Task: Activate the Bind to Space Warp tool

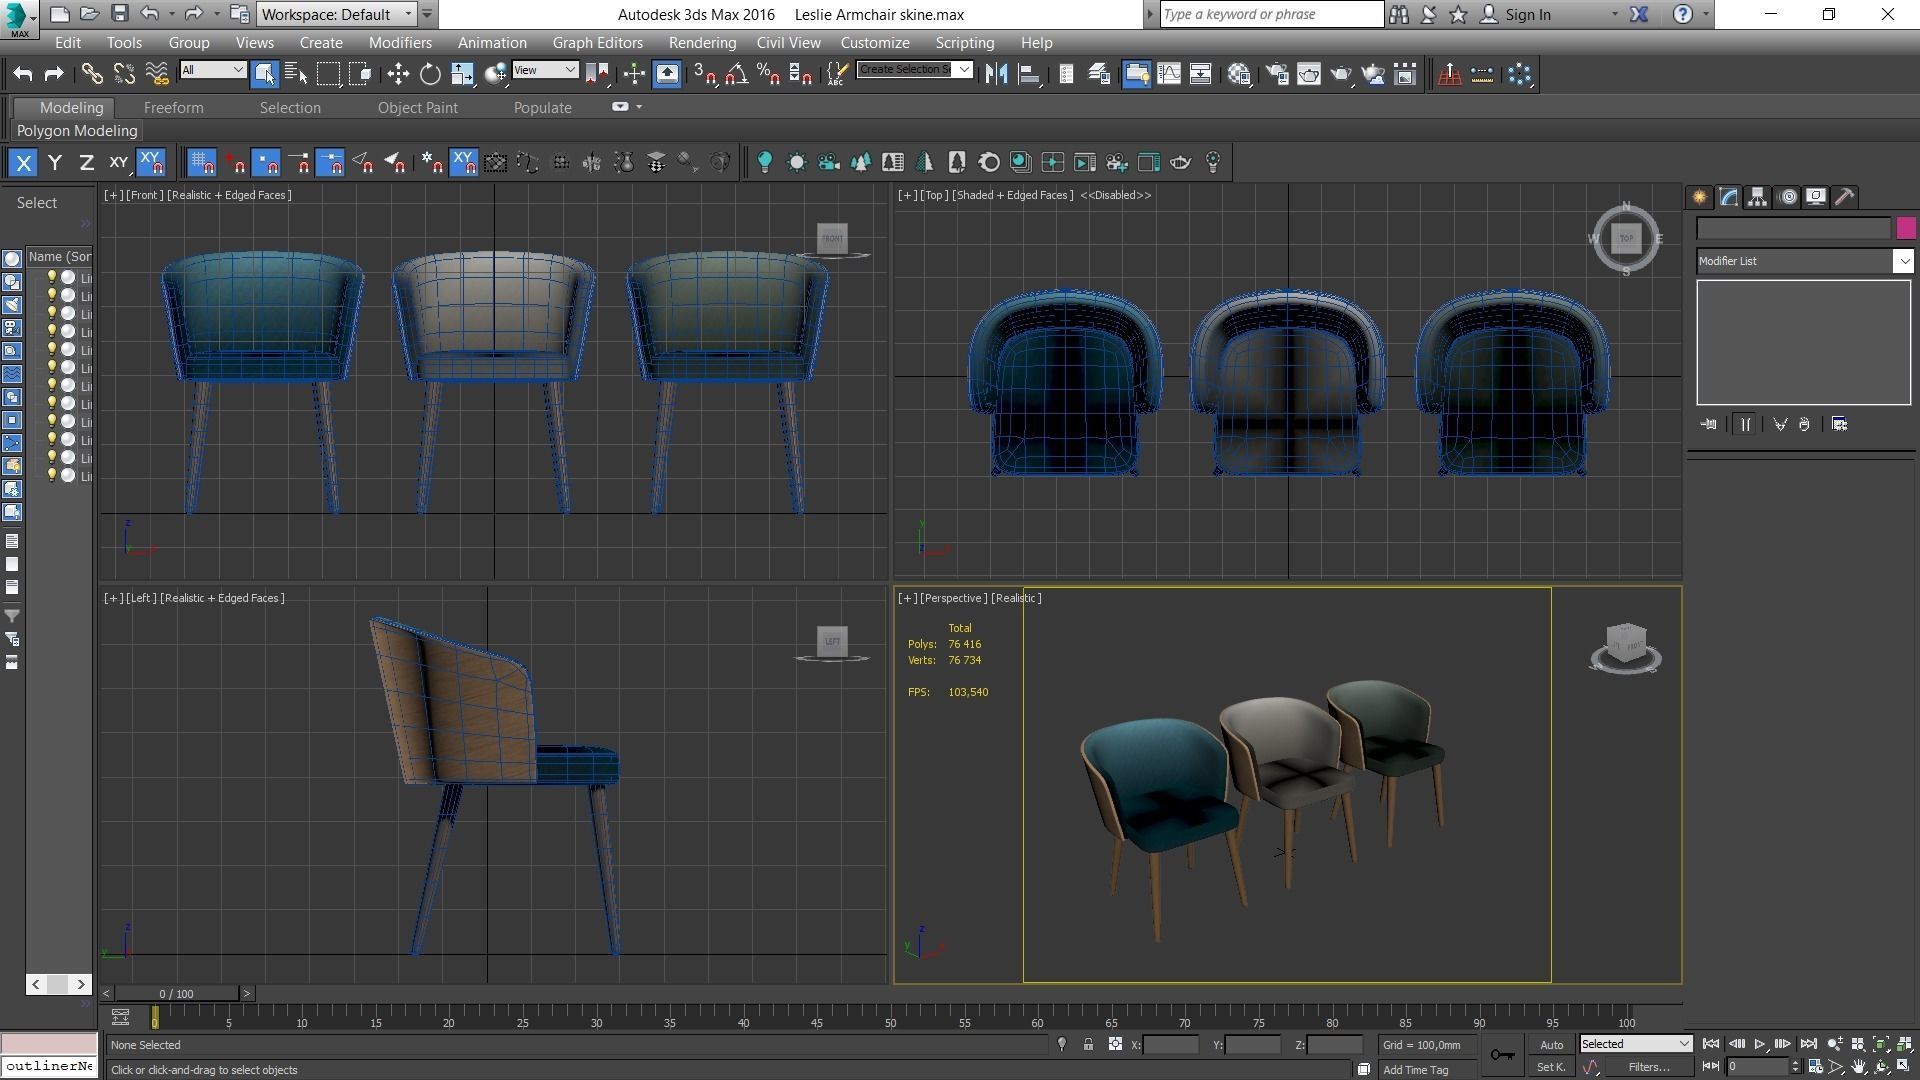Action: (157, 74)
